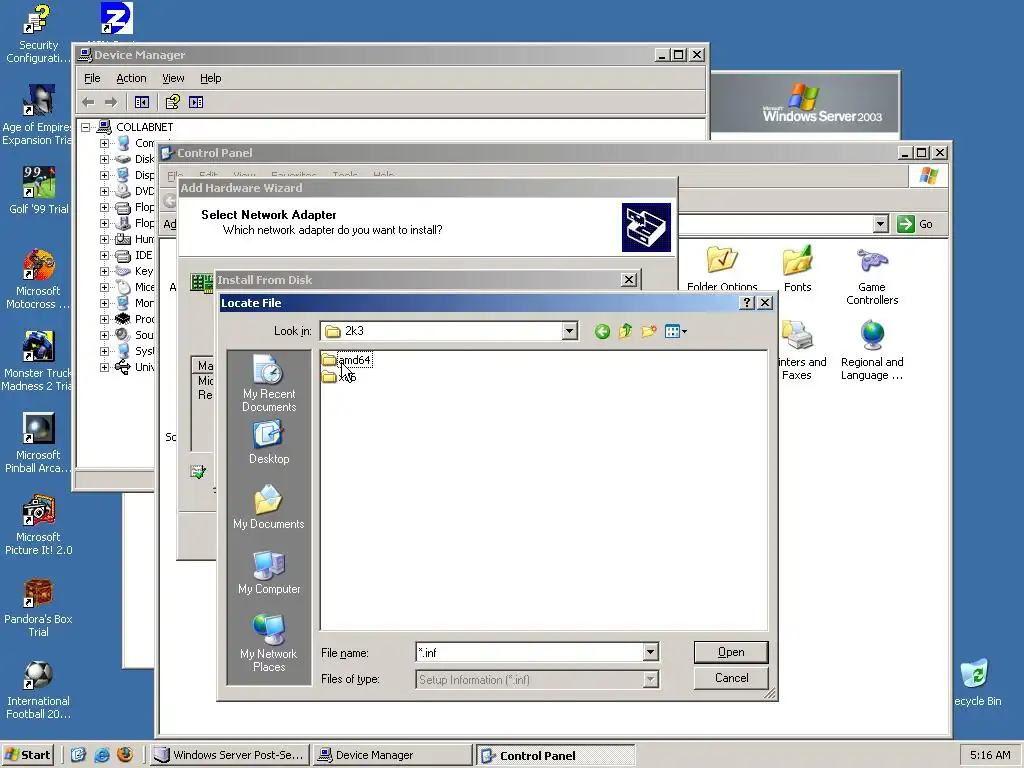
Task: Open the Control Panel address bar dropdown
Action: pos(880,224)
